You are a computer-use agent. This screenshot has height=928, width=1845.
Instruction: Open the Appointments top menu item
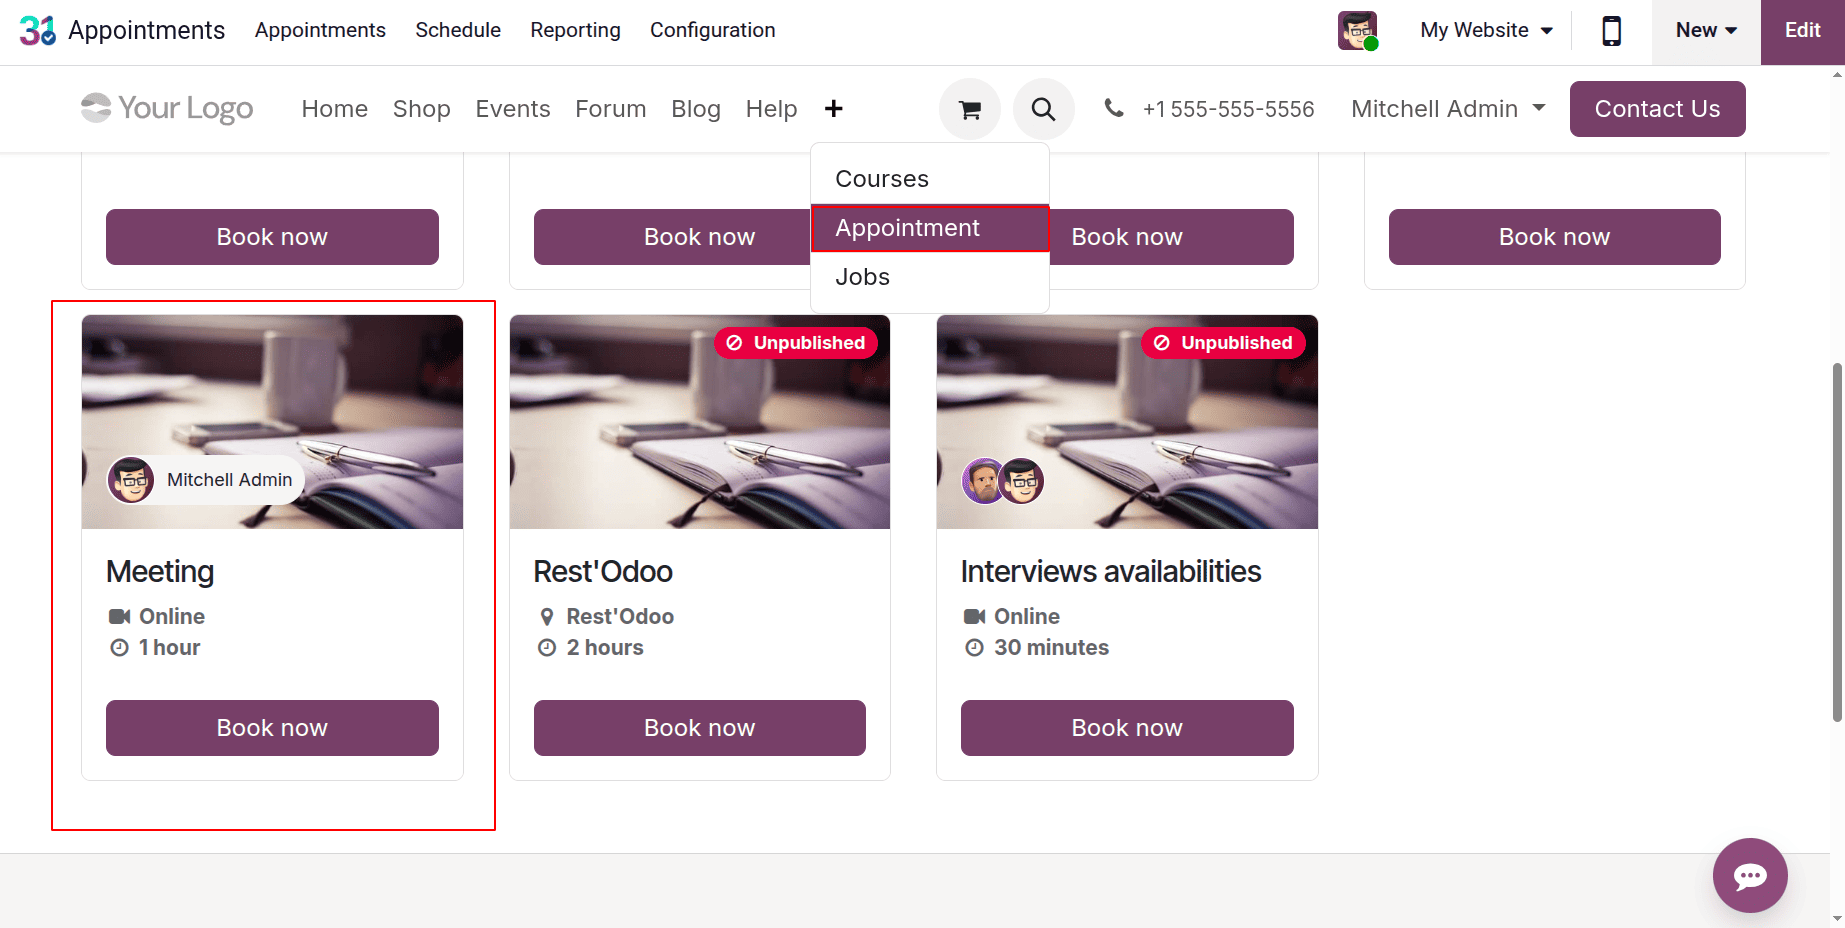320,30
